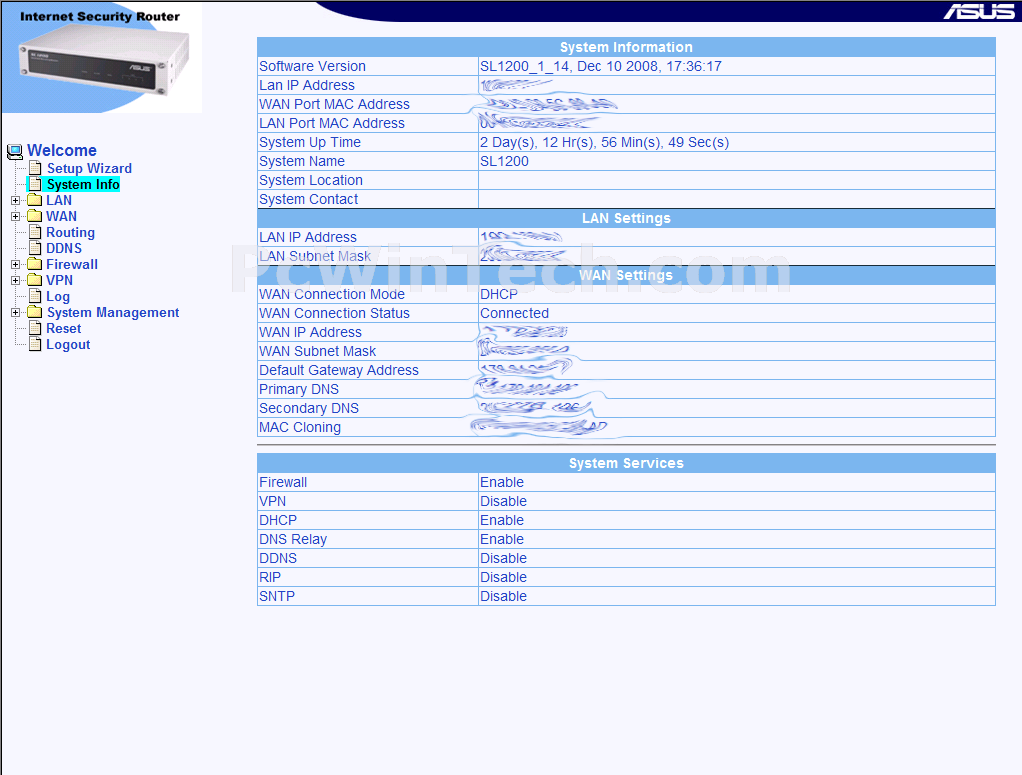Click the Logout page icon
Screen dimensions: 1022x775
(35, 345)
